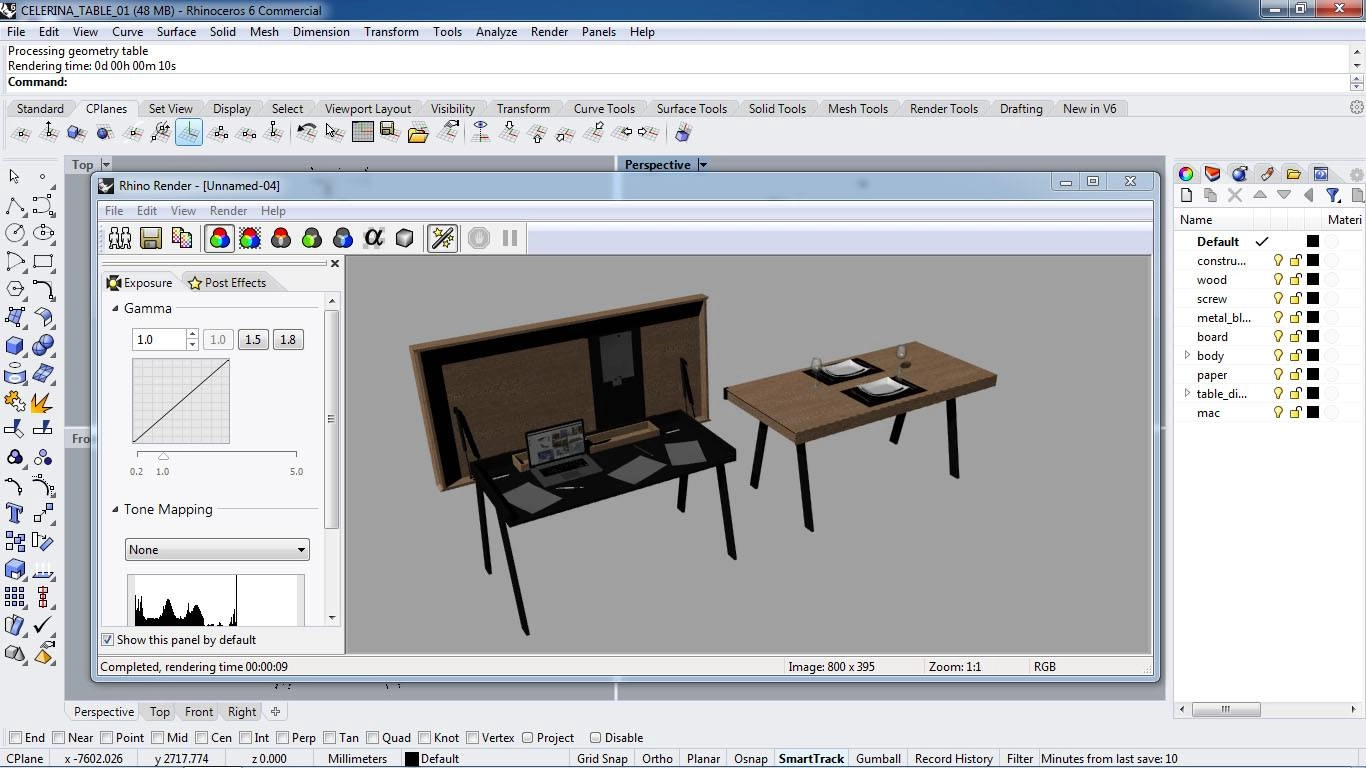Click color swatch of board layer

pyautogui.click(x=1313, y=337)
